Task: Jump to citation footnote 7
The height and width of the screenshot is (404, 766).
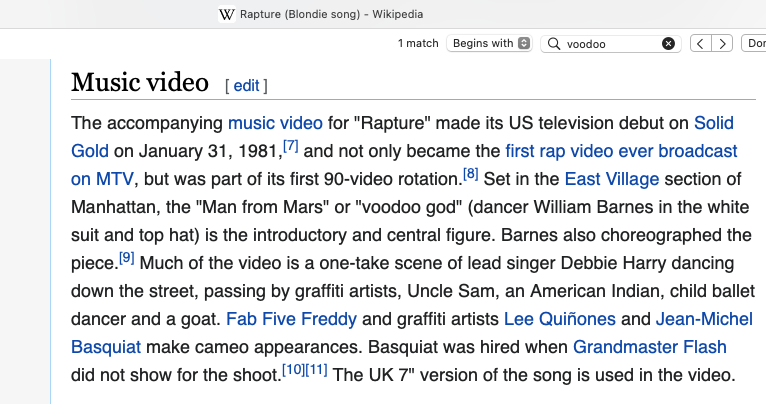Action: pos(291,146)
